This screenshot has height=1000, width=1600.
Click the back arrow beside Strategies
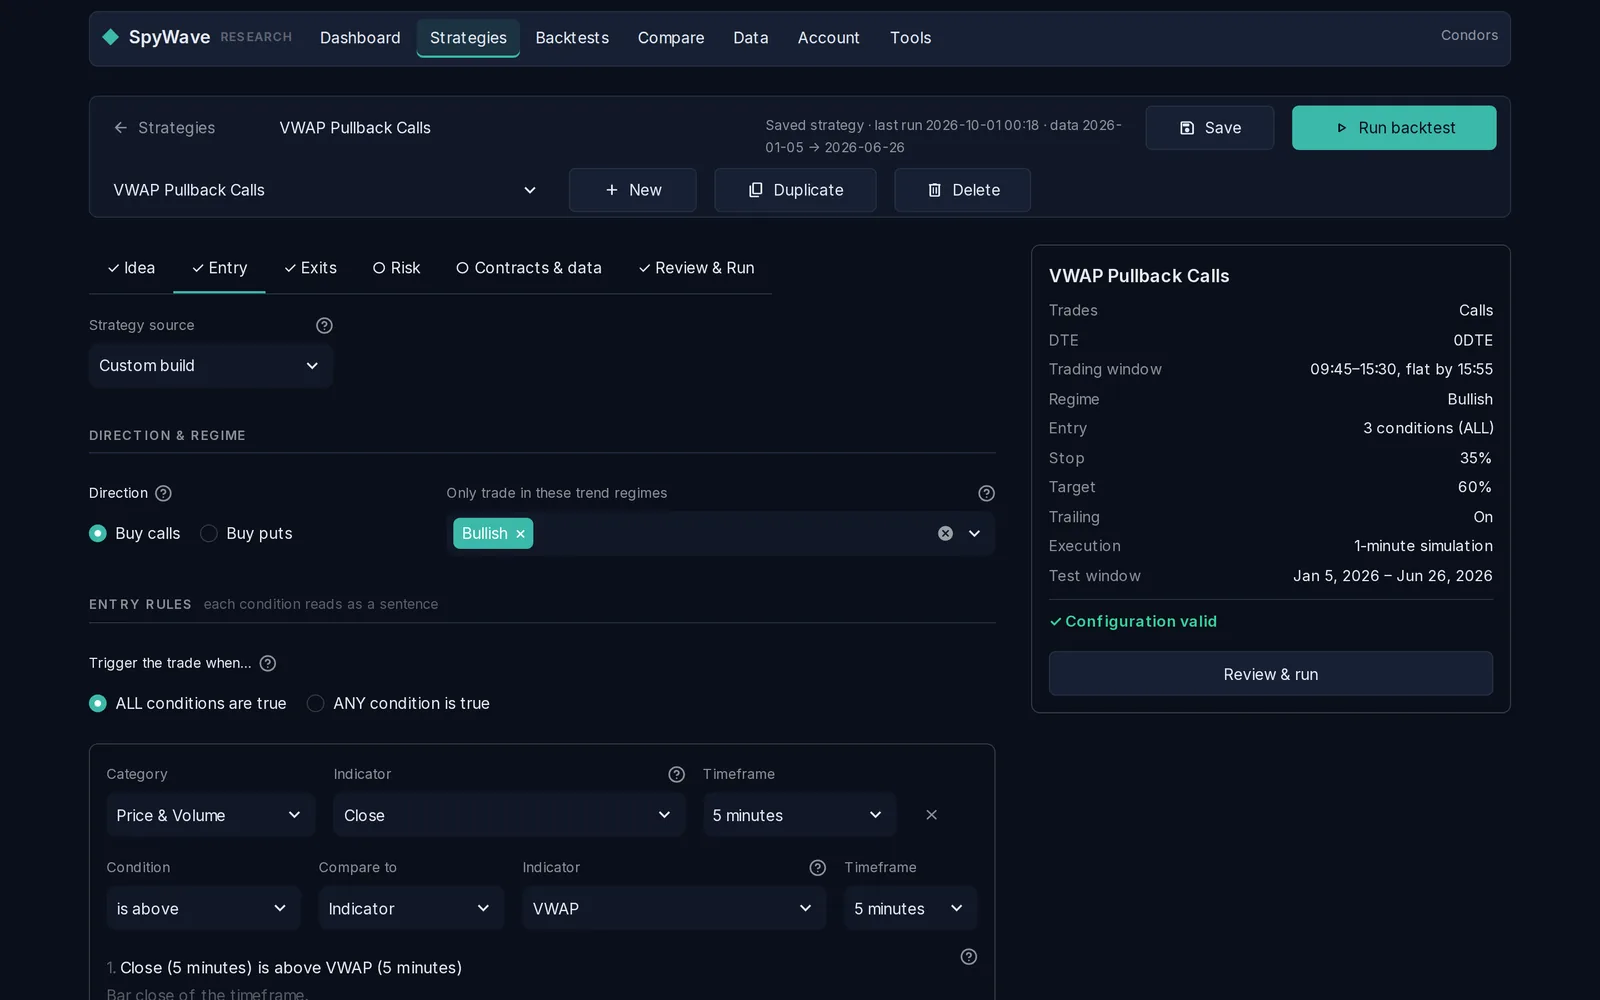pyautogui.click(x=121, y=128)
